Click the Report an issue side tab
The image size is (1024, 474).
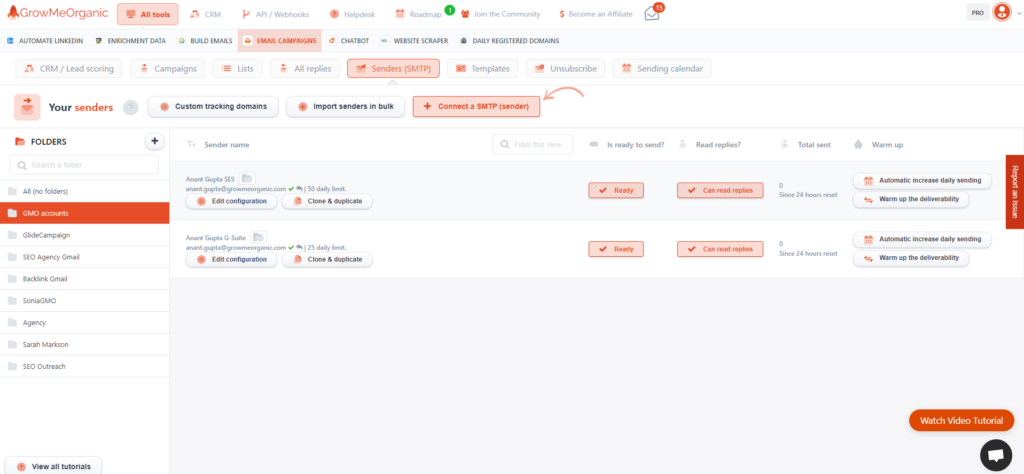[x=1015, y=191]
